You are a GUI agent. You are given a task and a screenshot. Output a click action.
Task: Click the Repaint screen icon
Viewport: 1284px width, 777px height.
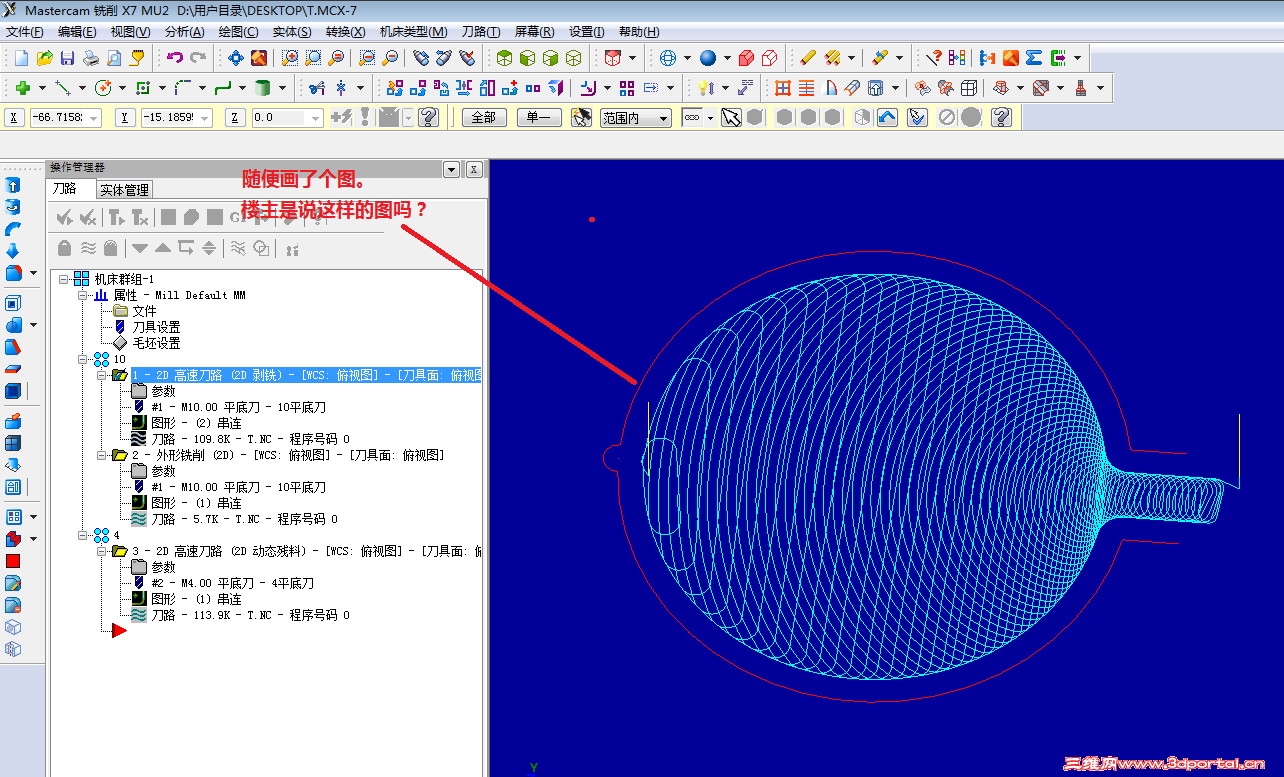coord(259,58)
